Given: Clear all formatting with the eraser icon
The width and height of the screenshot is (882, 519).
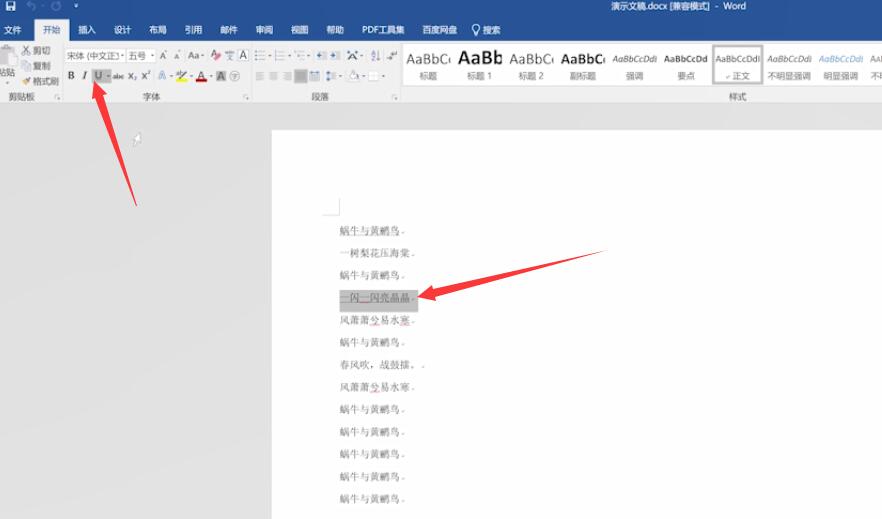Looking at the screenshot, I should point(215,55).
